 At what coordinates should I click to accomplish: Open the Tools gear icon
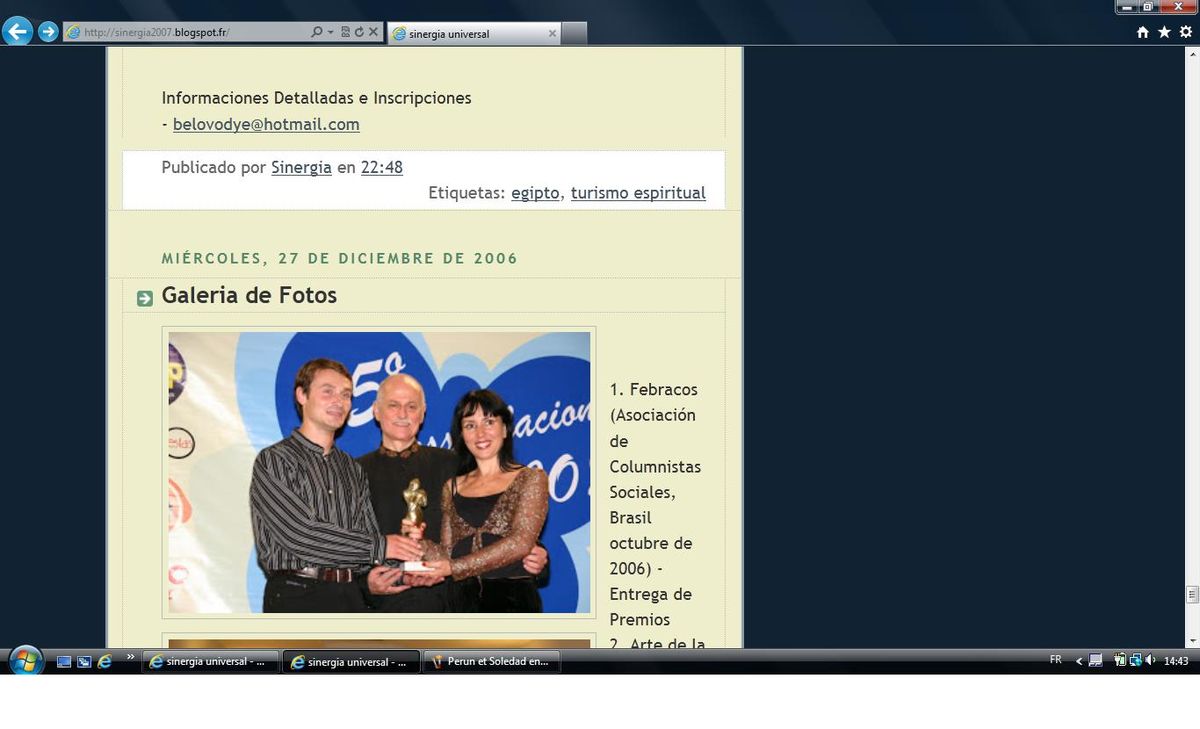tap(1186, 32)
